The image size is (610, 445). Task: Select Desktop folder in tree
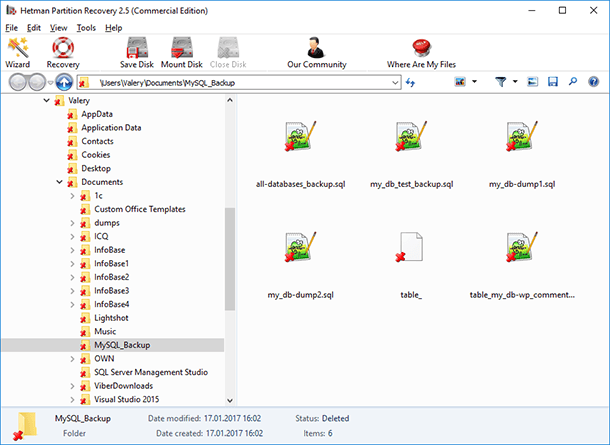click(96, 169)
